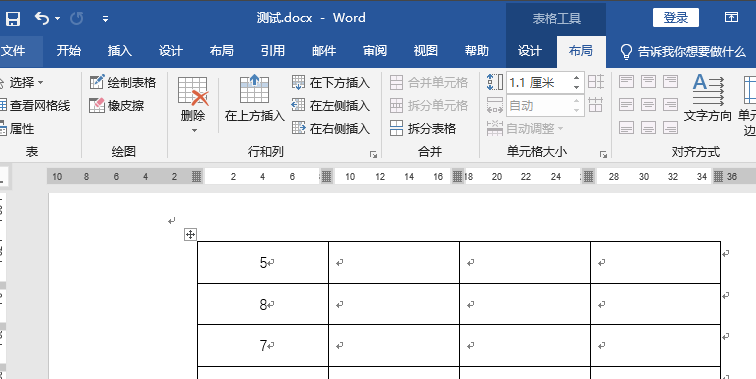Click column marker near 10 on ruler
The height and width of the screenshot is (379, 756).
tap(326, 176)
